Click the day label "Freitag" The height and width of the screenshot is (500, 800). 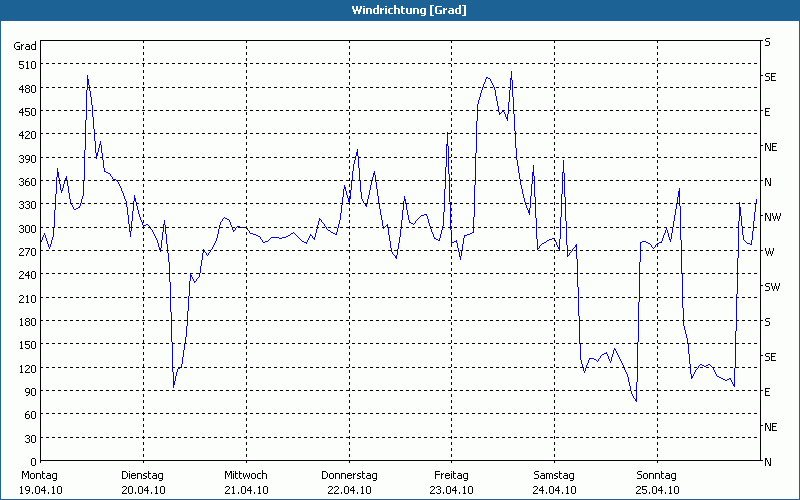point(451,476)
